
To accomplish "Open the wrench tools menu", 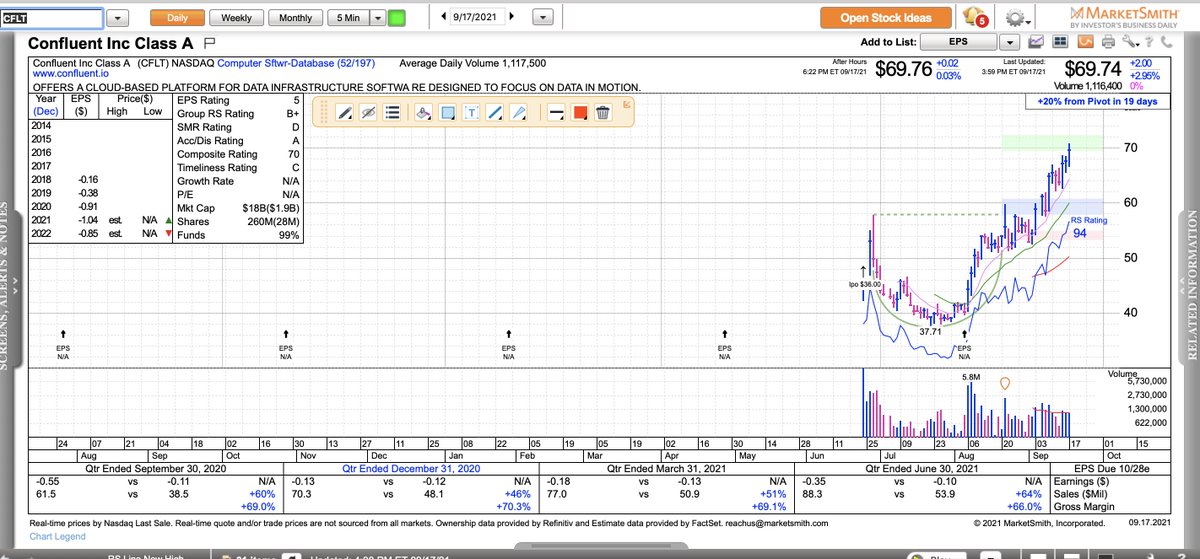I will pos(1132,43).
